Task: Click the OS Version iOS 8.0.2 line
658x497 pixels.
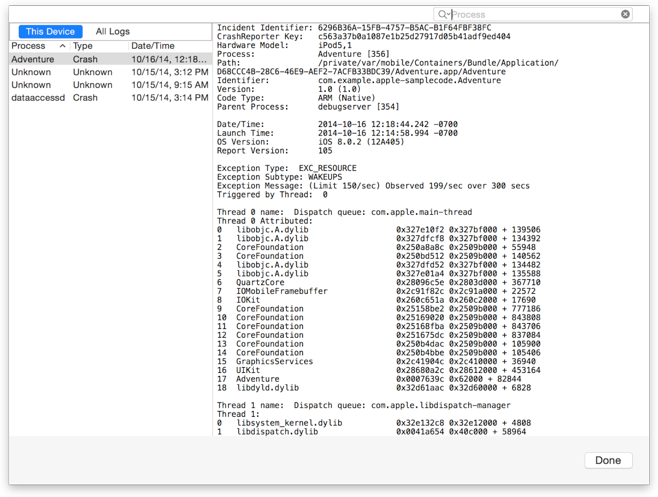Action: pos(311,142)
